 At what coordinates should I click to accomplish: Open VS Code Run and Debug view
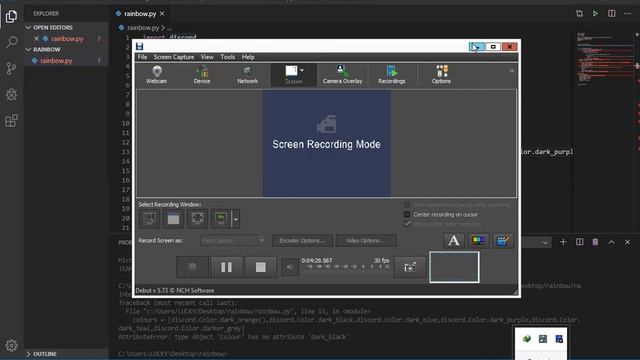coord(11,94)
